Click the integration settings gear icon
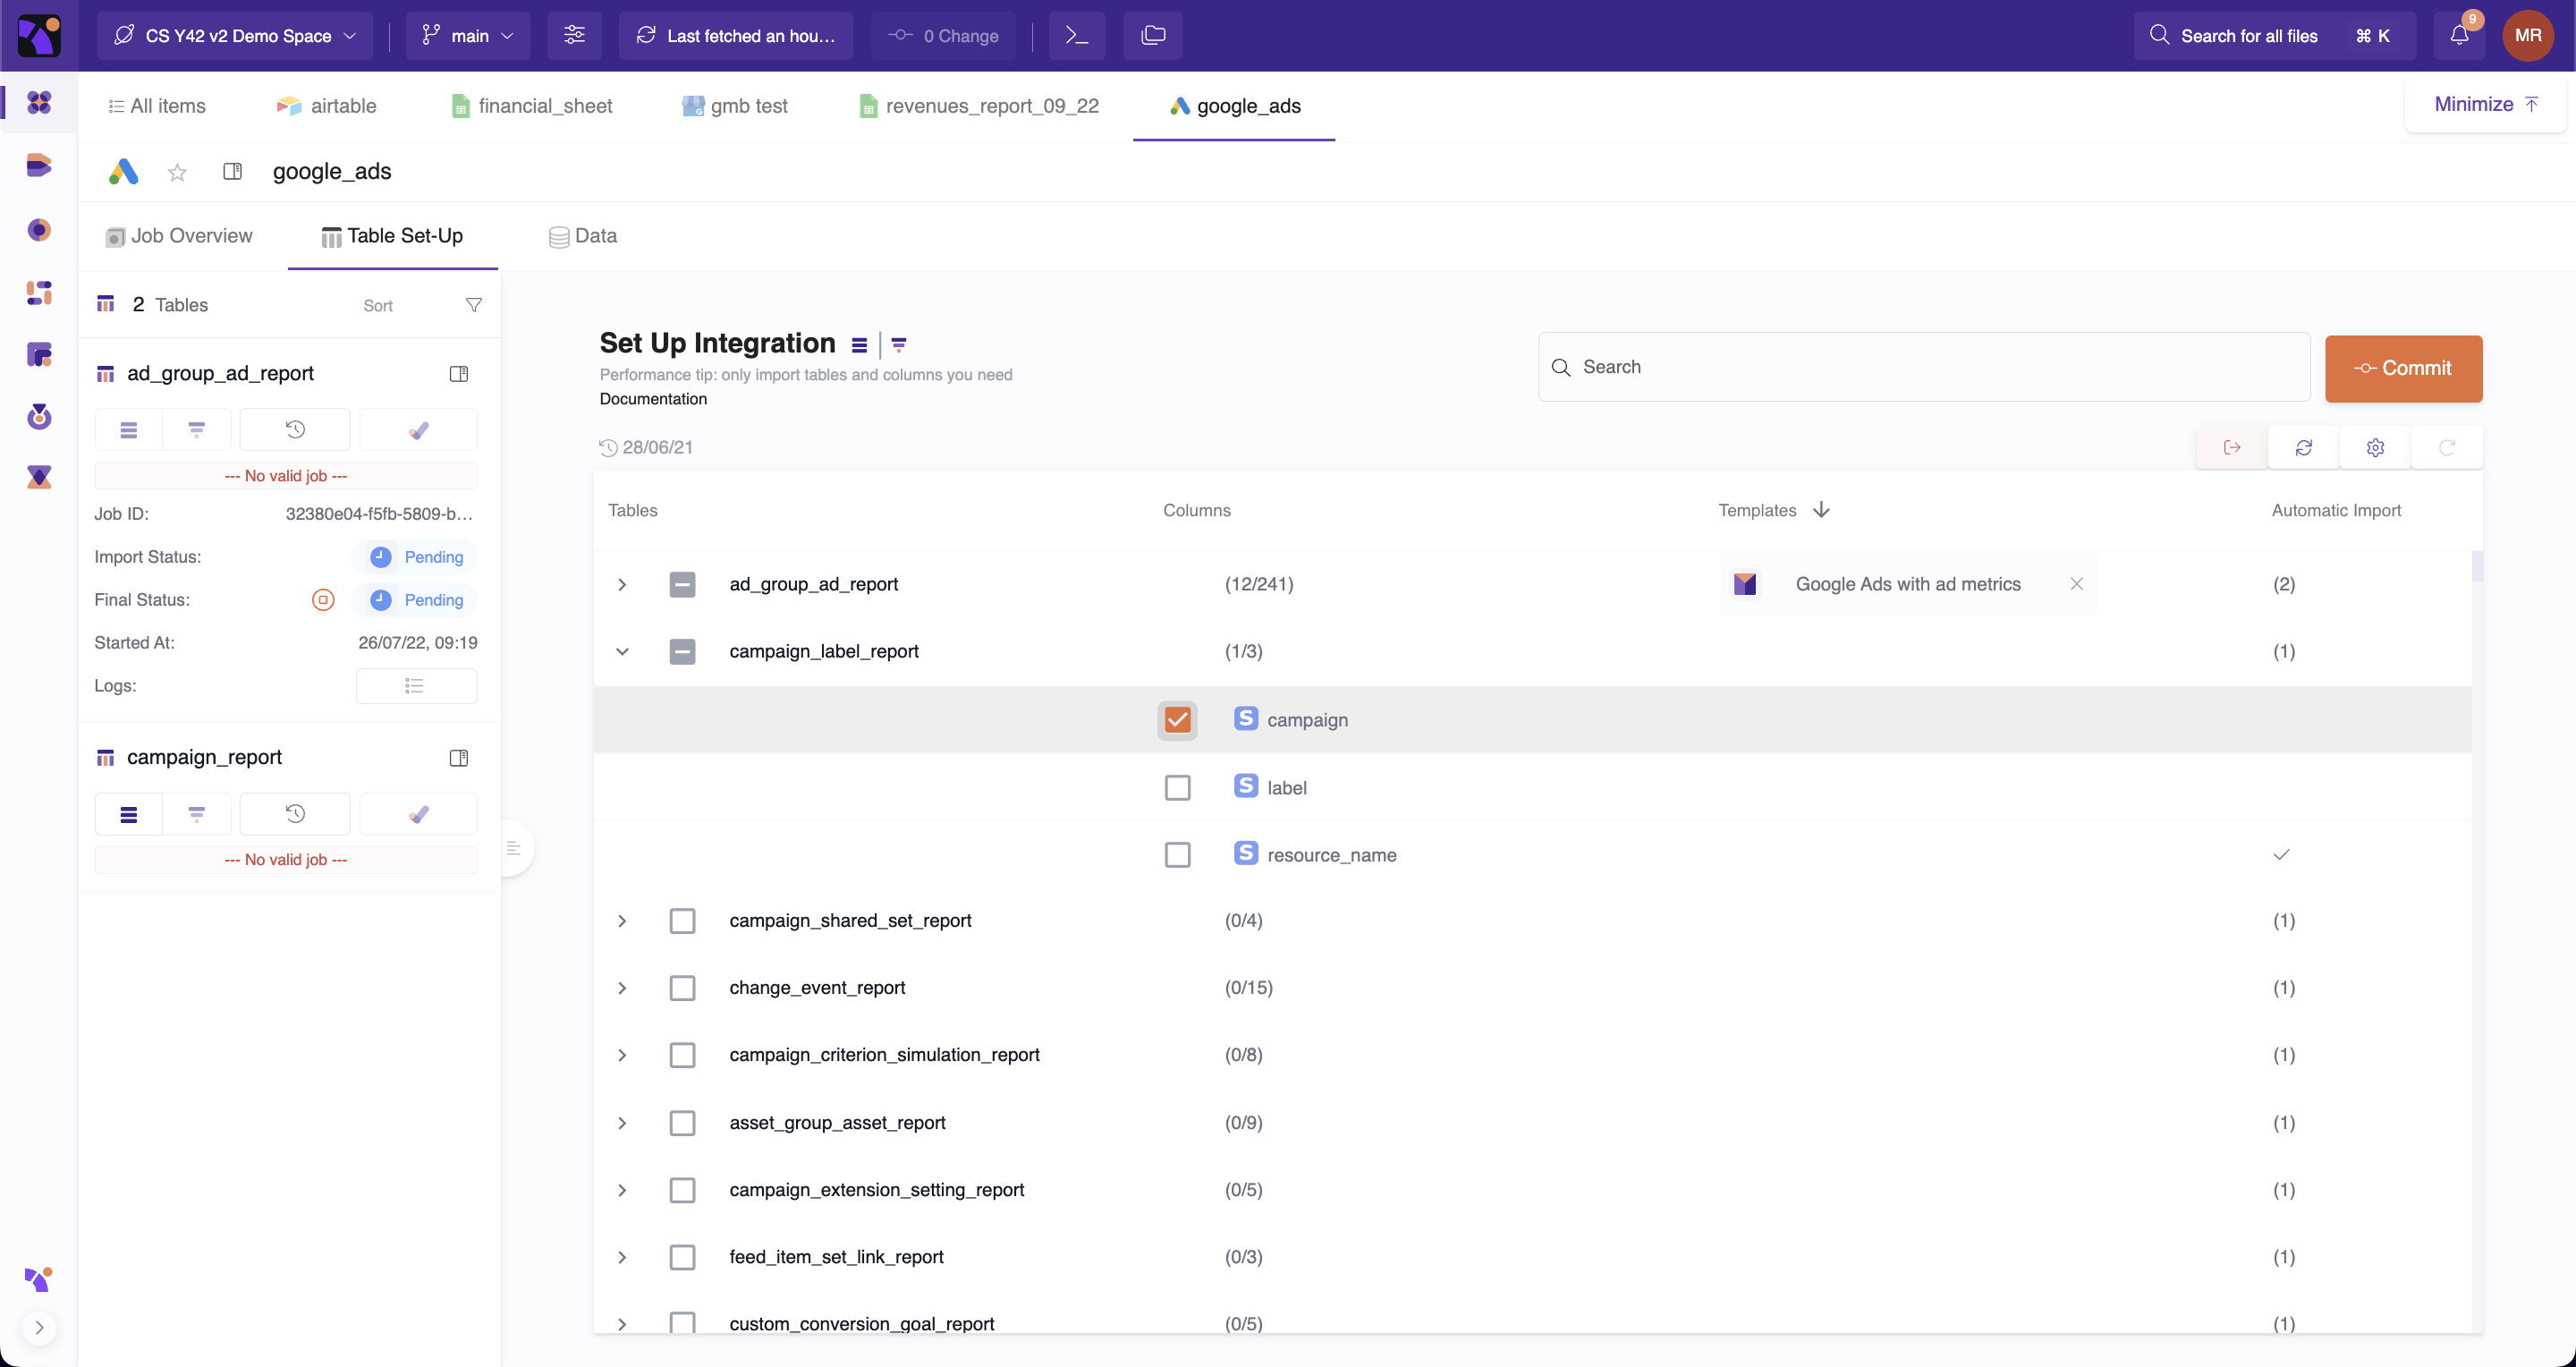 pyautogui.click(x=2375, y=448)
